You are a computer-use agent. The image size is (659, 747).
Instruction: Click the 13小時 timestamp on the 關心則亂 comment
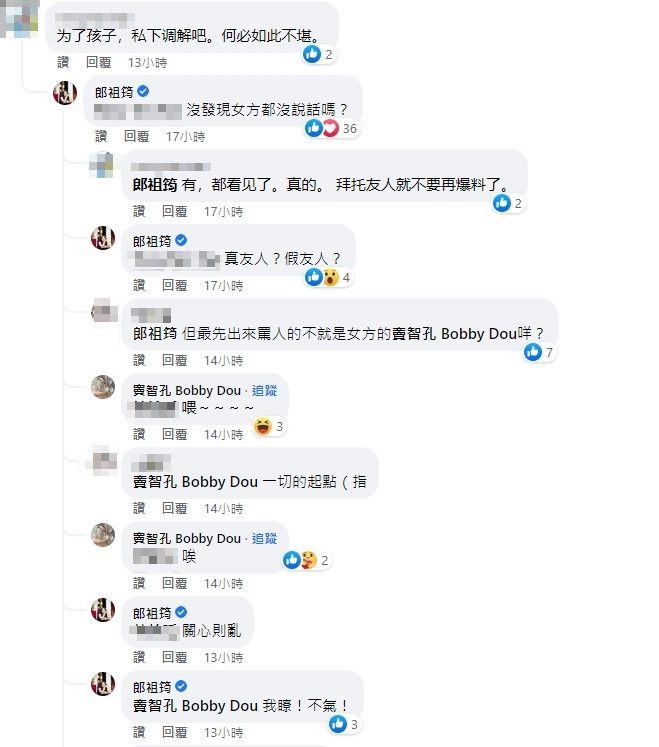(224, 657)
